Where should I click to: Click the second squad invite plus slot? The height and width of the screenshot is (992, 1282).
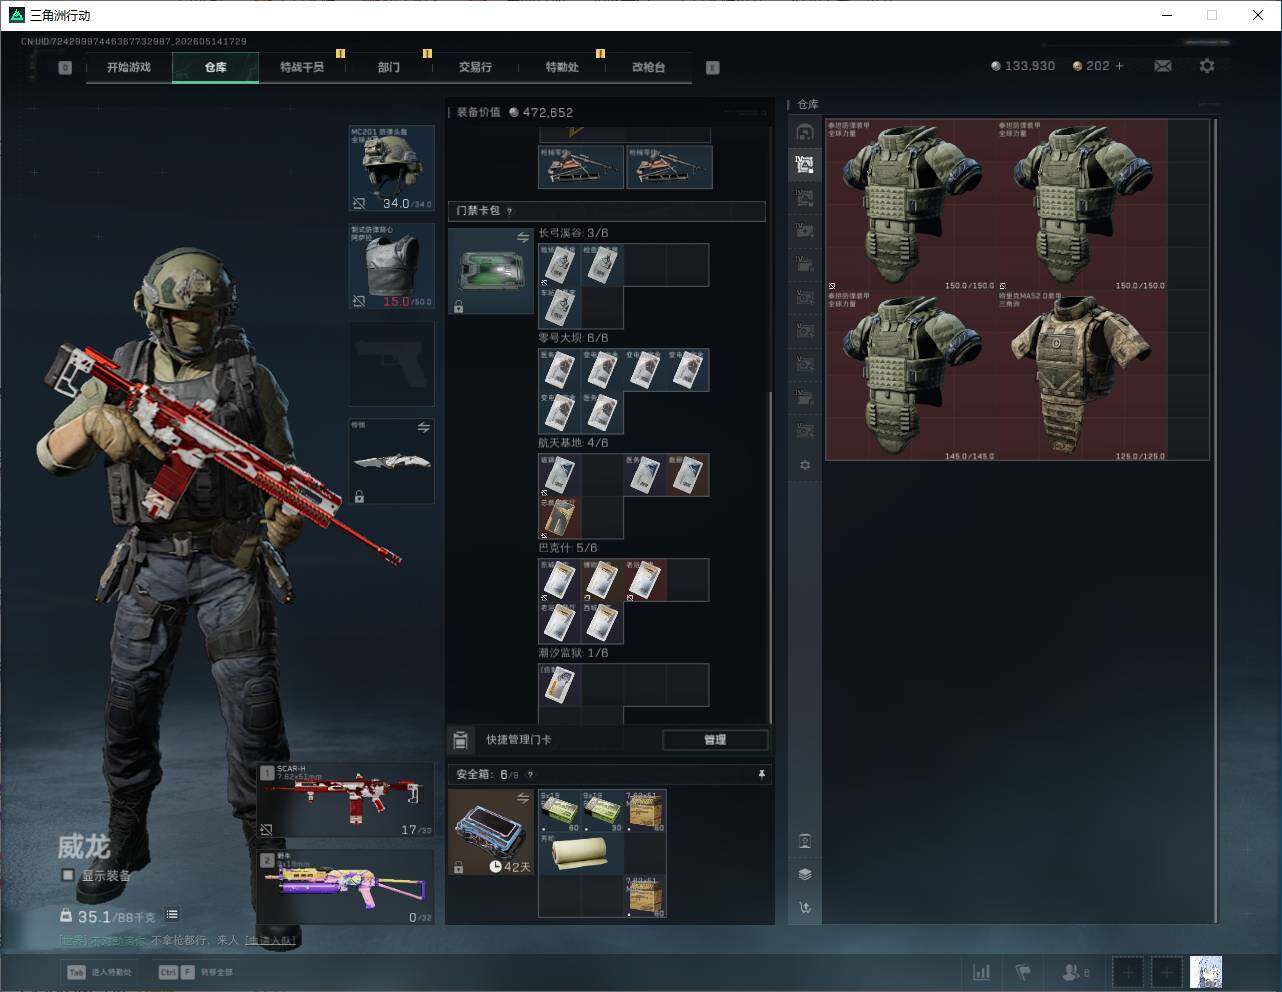pyautogui.click(x=1166, y=972)
